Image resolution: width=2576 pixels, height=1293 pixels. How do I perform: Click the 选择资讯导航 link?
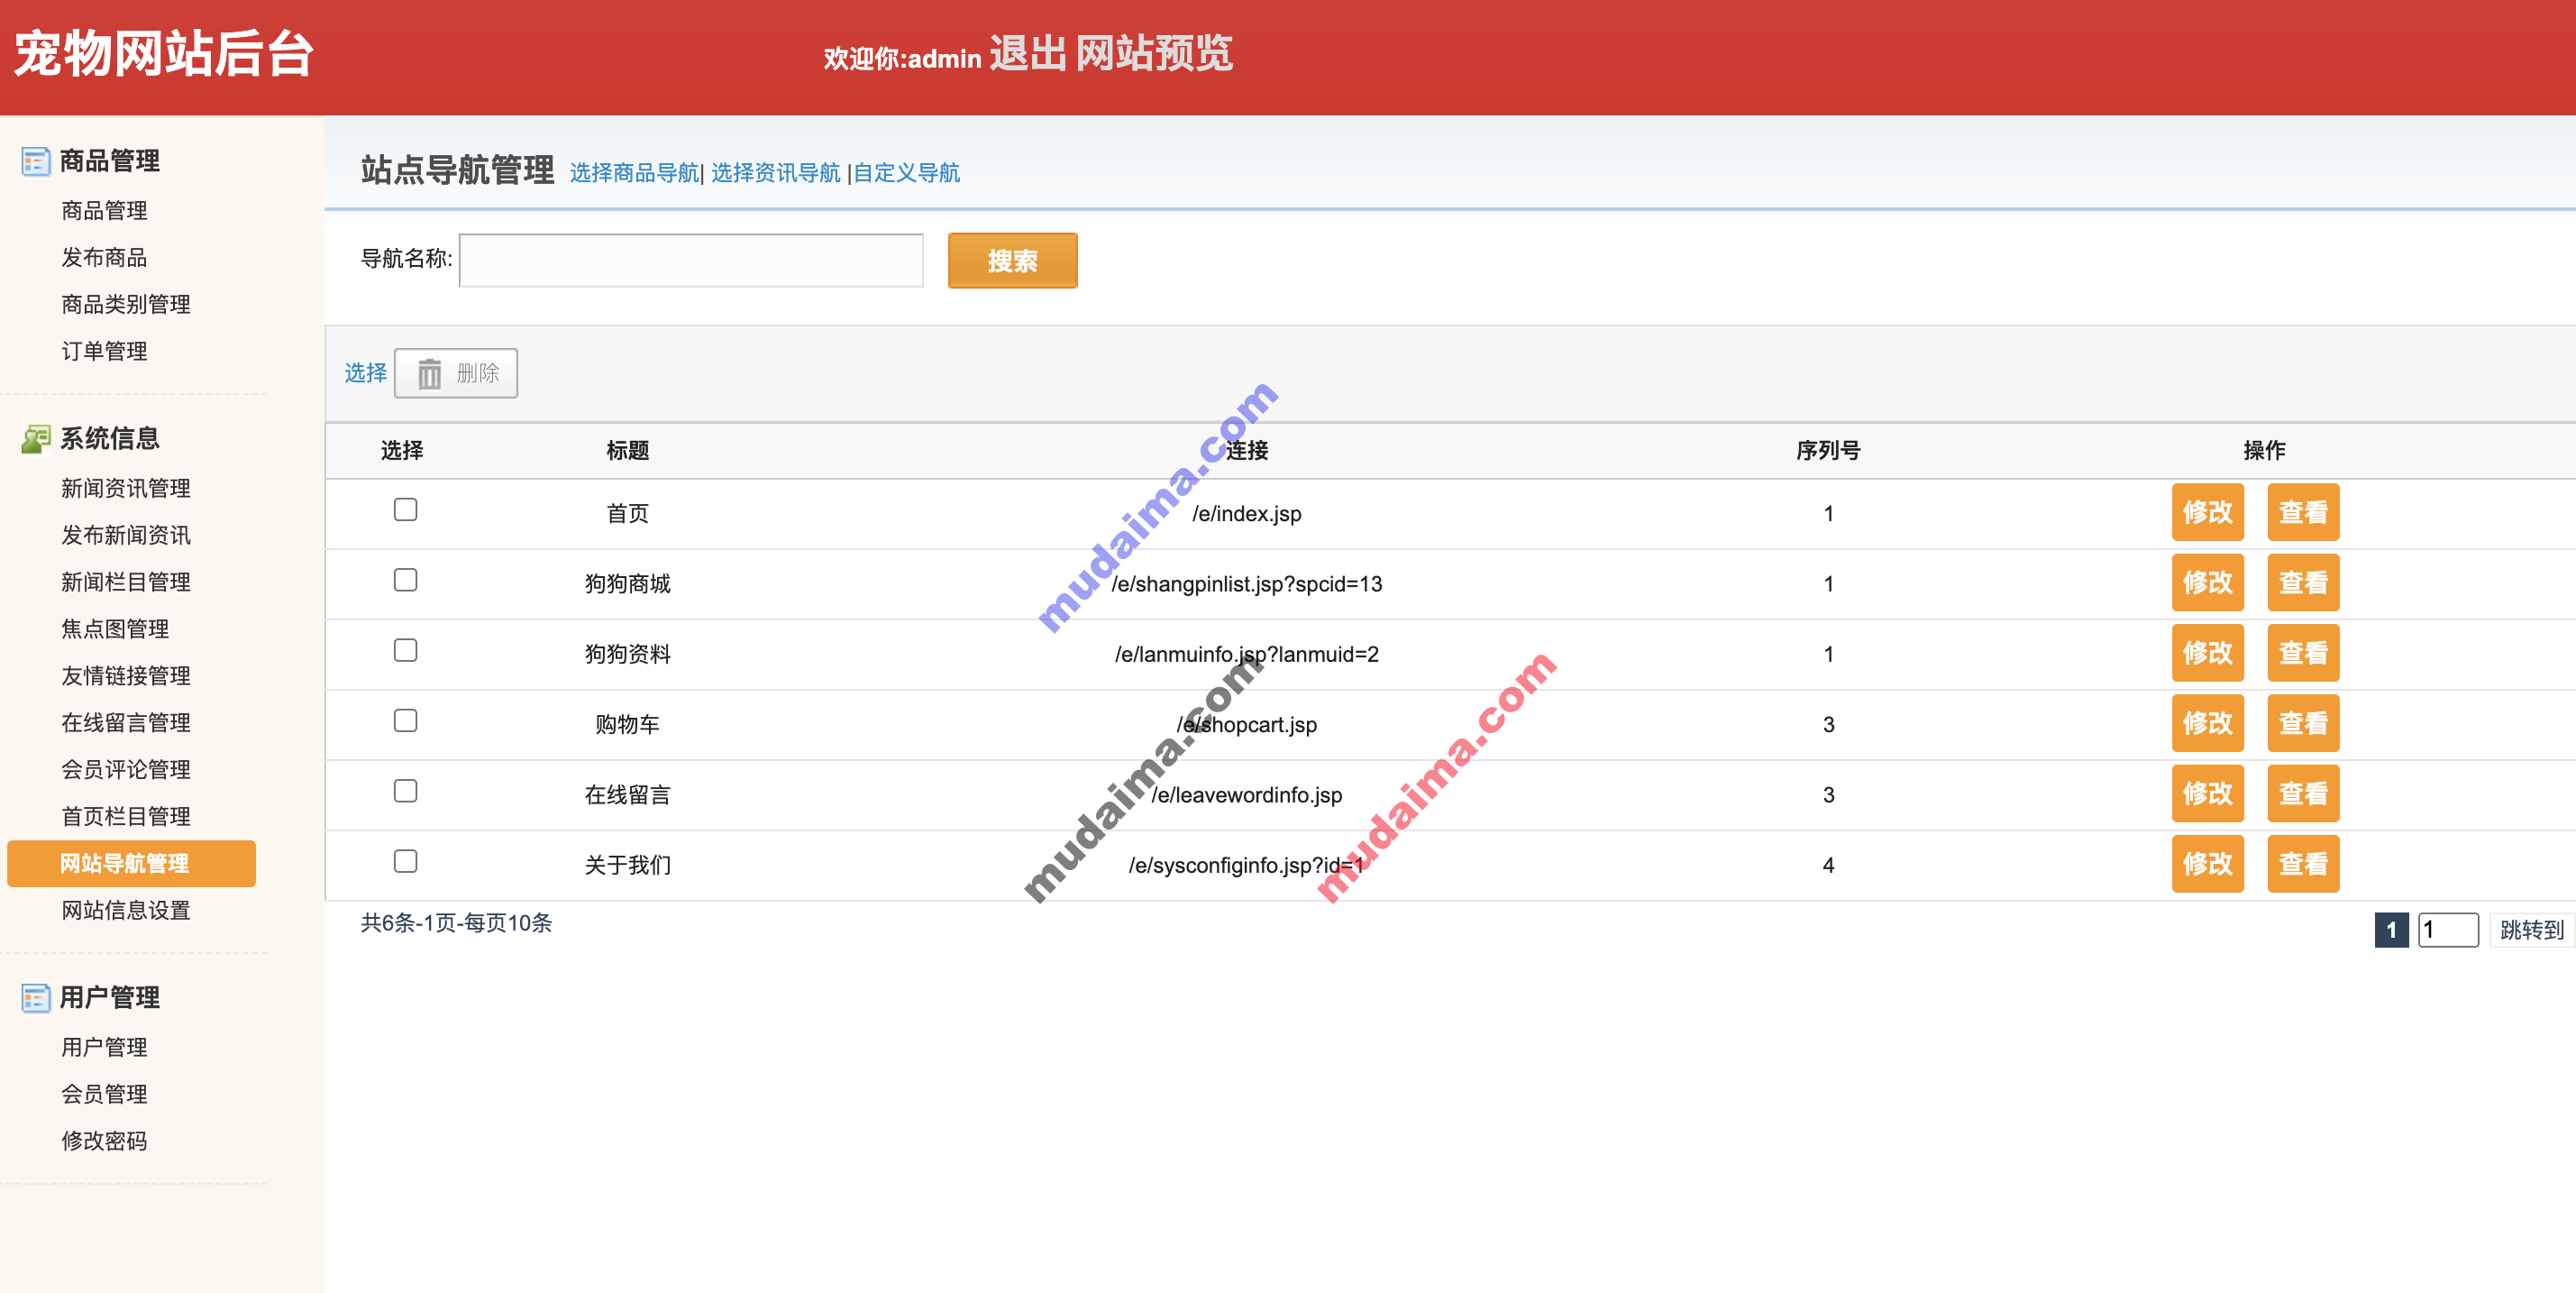click(776, 173)
